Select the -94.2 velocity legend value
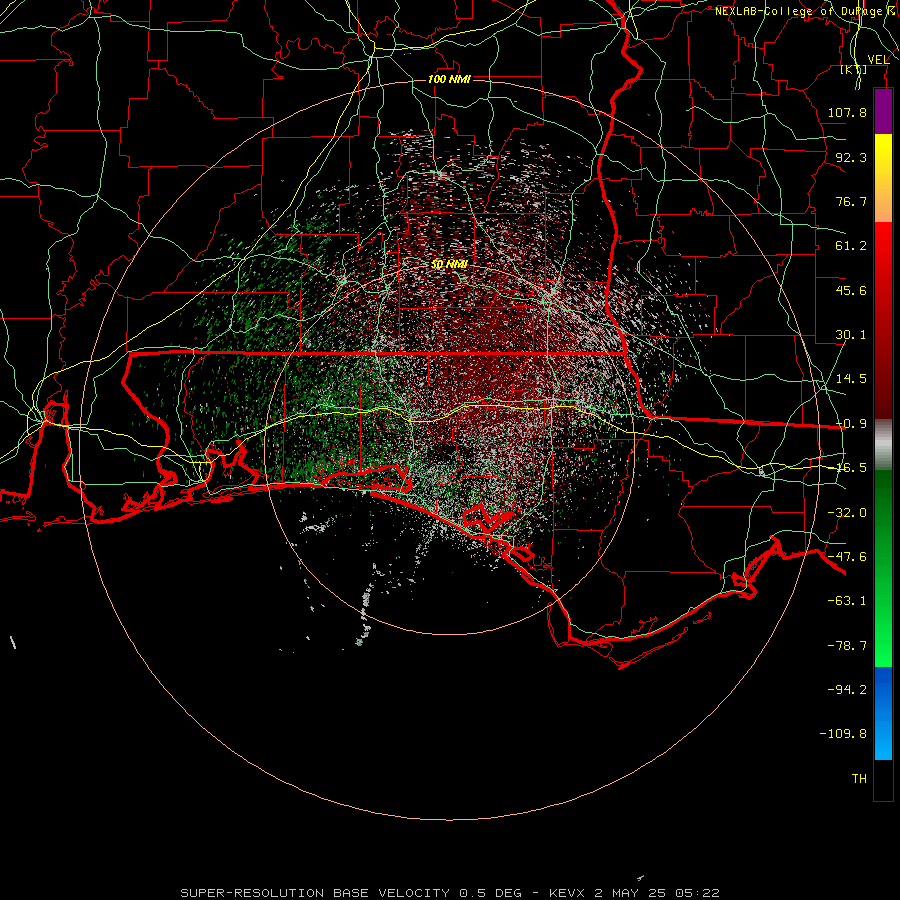 coord(847,690)
